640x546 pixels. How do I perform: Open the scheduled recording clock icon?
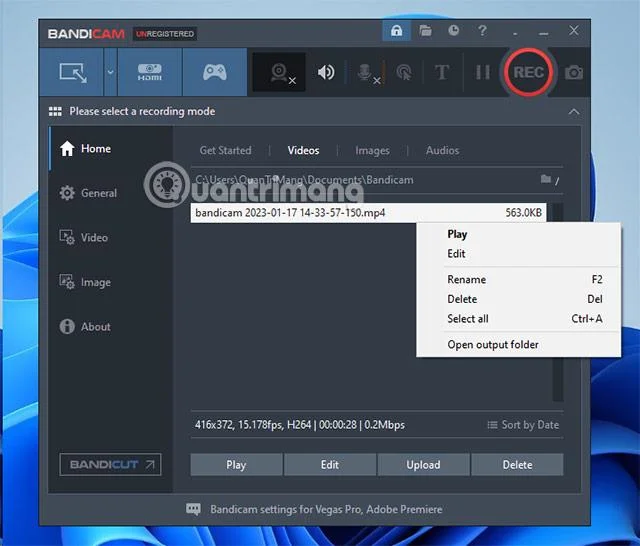[453, 31]
